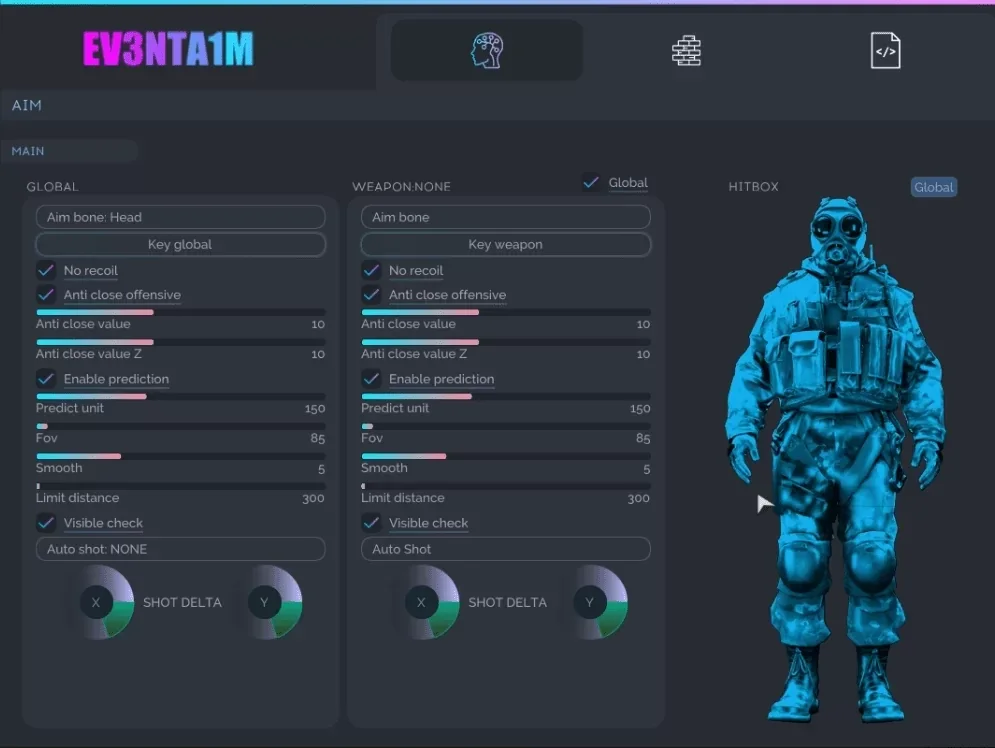The image size is (995, 748).
Task: Click the EV3NTA1M logo
Action: click(x=168, y=49)
